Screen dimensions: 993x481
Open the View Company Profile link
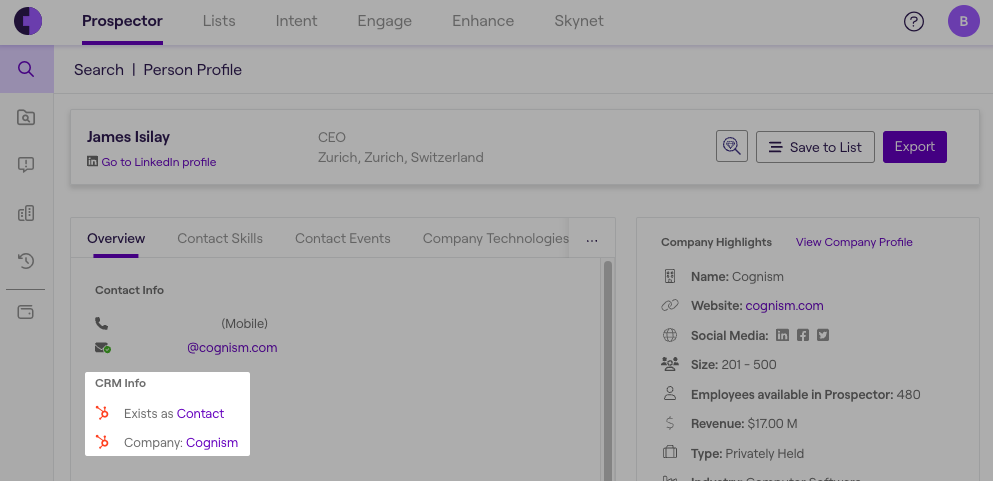tap(854, 242)
